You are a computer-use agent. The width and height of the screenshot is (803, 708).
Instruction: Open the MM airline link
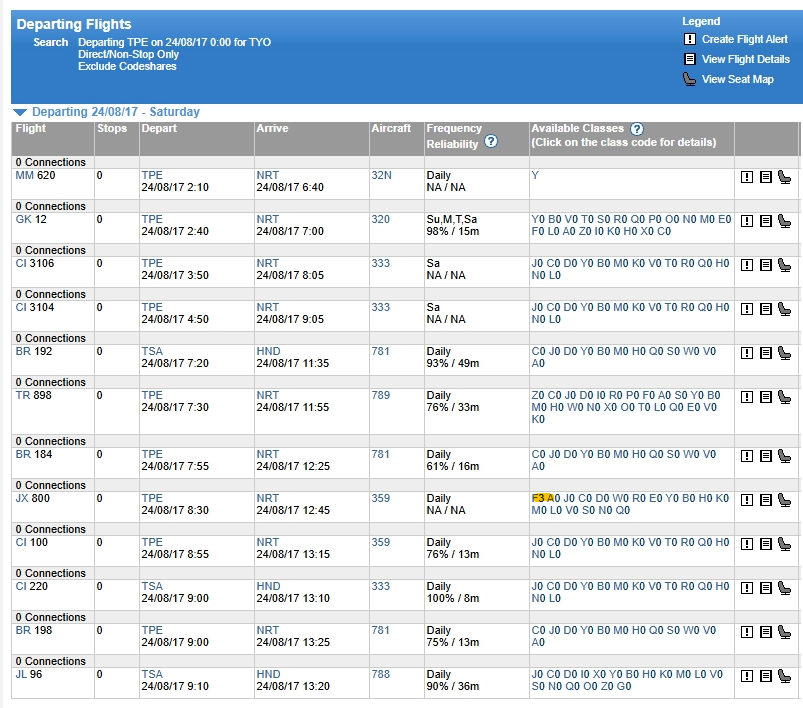point(24,175)
